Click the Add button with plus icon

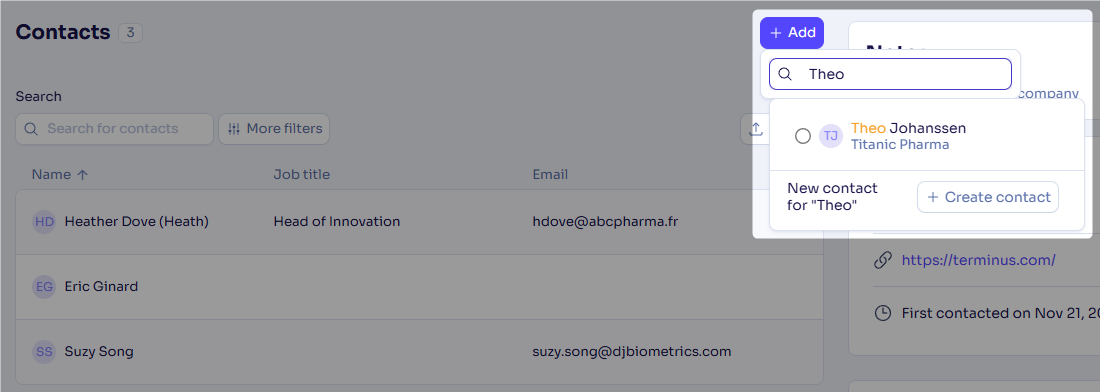click(791, 33)
